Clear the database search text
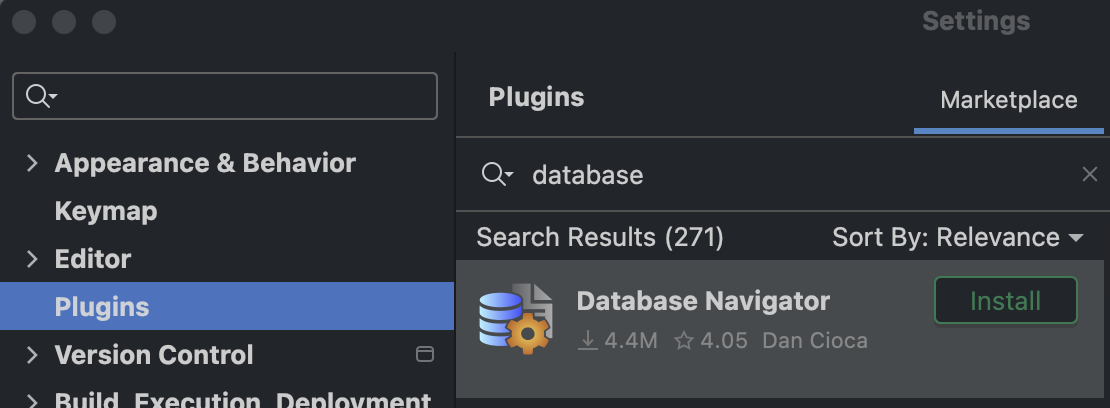1110x408 pixels. [1090, 175]
